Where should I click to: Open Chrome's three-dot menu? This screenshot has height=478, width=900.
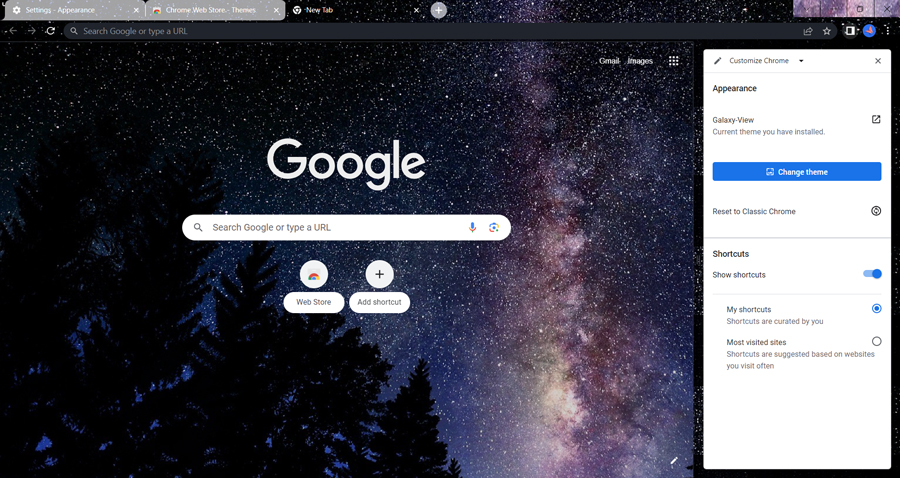point(887,31)
